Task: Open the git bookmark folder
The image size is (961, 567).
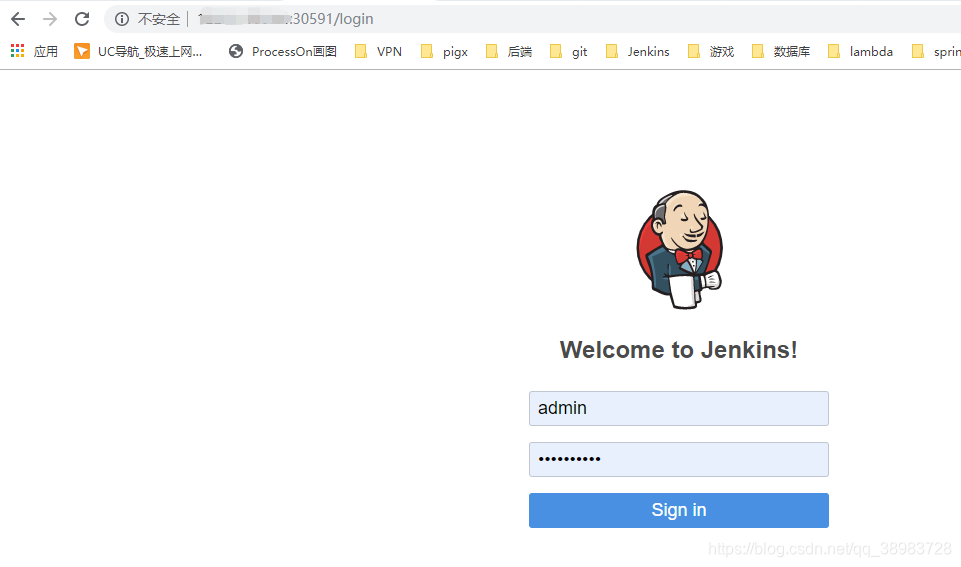Action: (x=569, y=51)
